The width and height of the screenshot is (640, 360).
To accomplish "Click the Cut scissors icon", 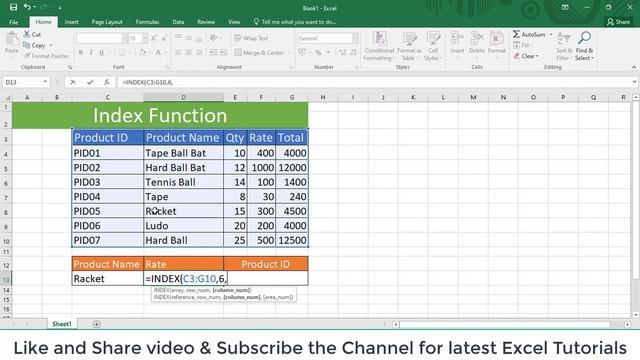I will [27, 34].
